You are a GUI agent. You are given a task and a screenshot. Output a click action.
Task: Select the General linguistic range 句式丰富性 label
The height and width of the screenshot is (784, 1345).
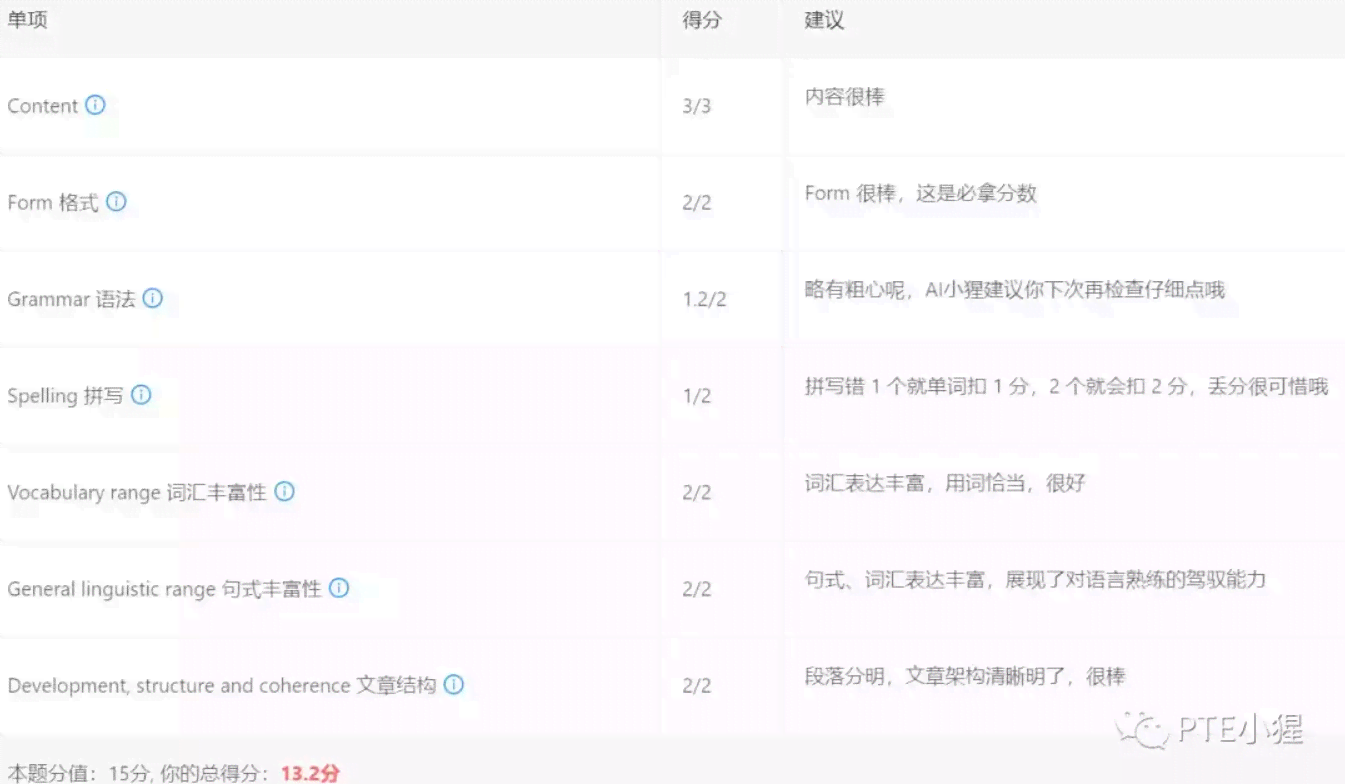click(164, 589)
